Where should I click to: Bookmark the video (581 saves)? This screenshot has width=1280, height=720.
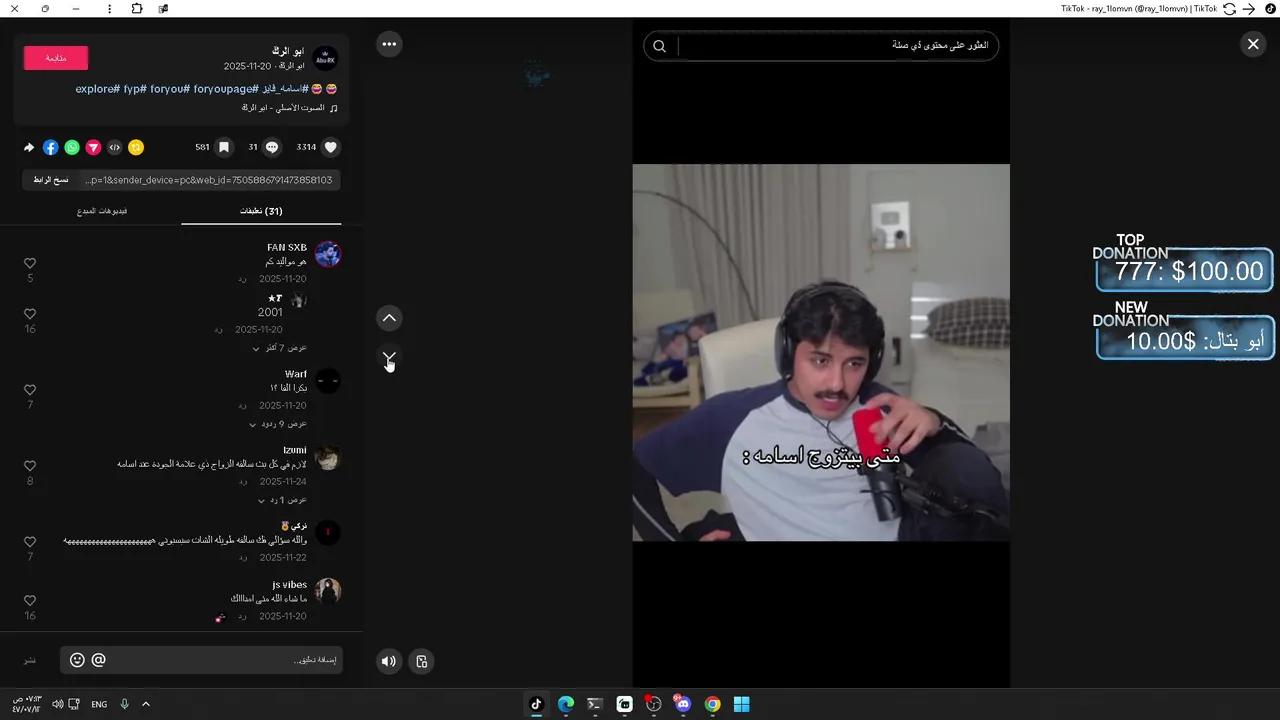click(x=224, y=147)
